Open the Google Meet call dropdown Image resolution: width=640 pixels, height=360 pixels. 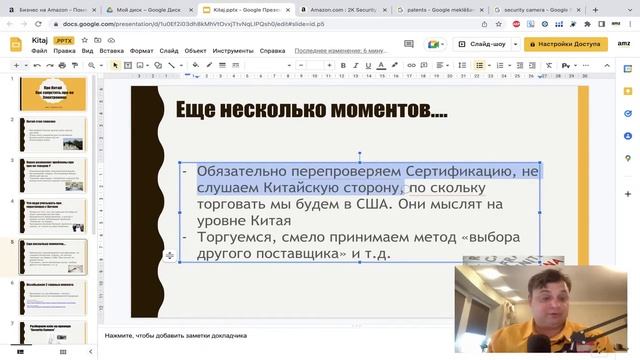click(436, 44)
